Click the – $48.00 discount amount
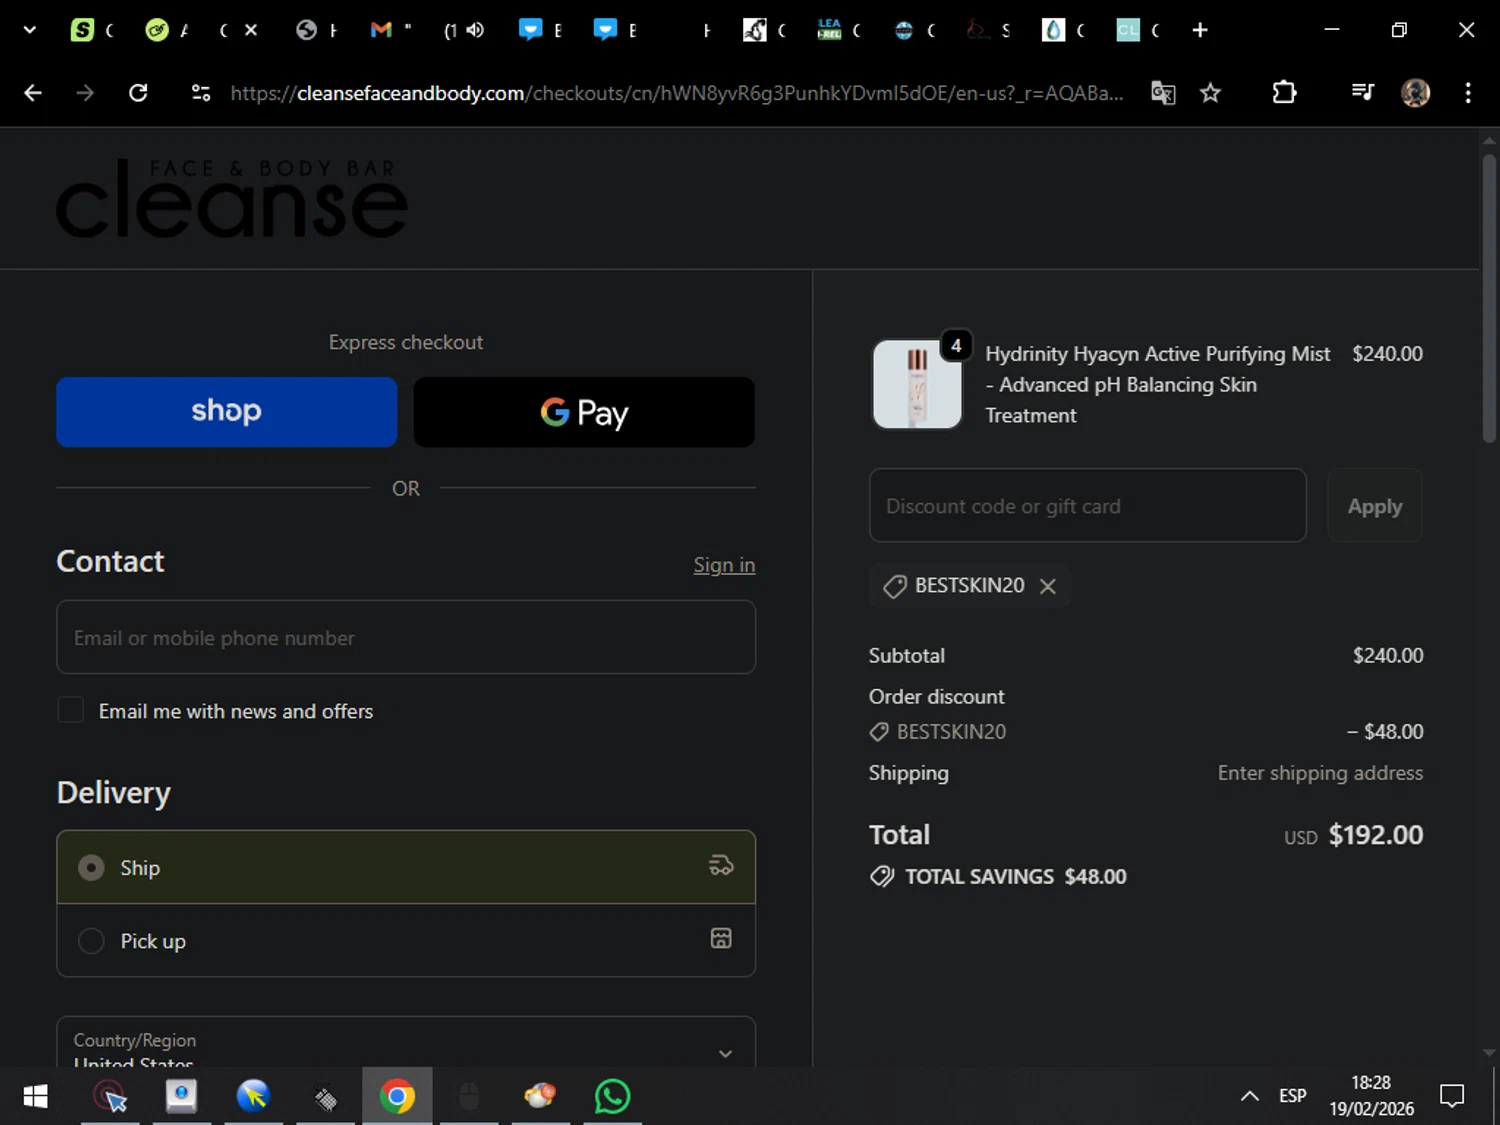 click(x=1385, y=732)
